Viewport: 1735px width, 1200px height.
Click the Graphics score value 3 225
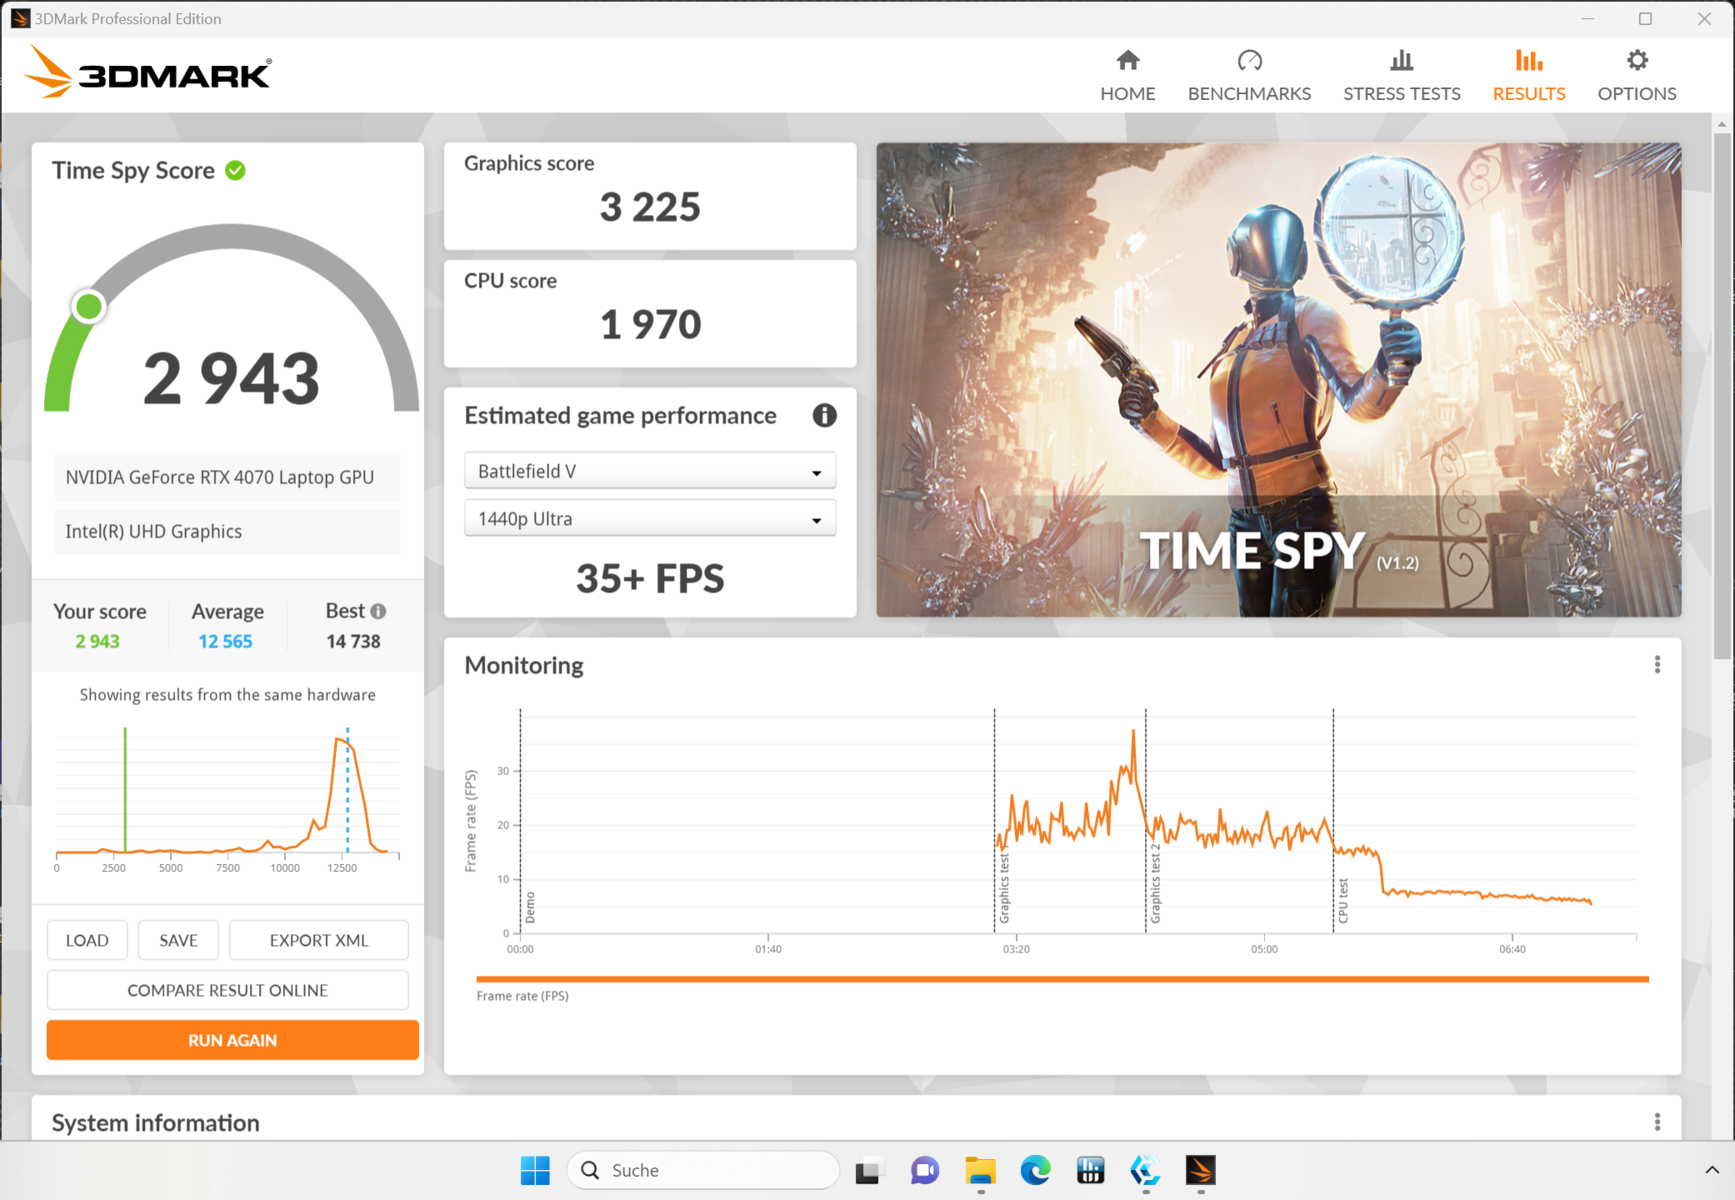[650, 207]
